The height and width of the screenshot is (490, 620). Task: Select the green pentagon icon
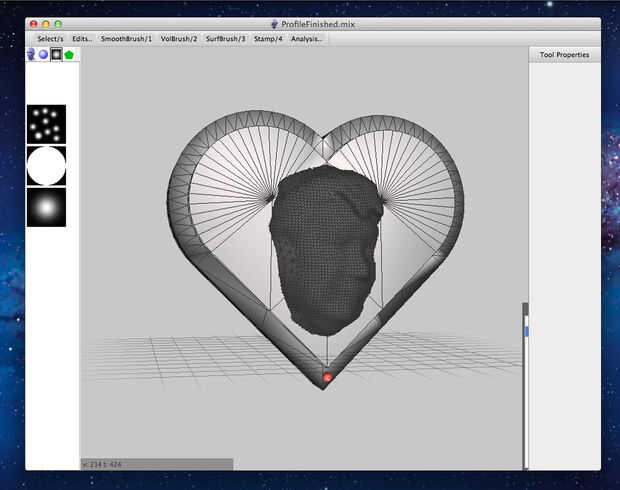(x=70, y=54)
